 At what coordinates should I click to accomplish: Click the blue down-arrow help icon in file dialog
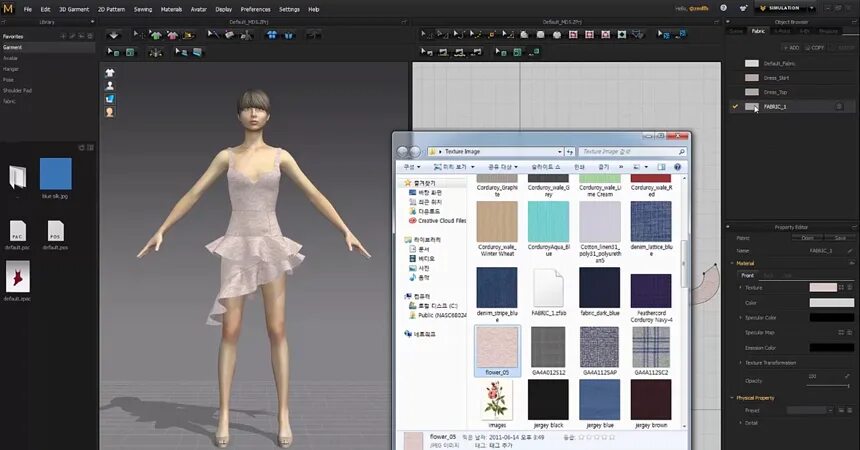tap(678, 167)
